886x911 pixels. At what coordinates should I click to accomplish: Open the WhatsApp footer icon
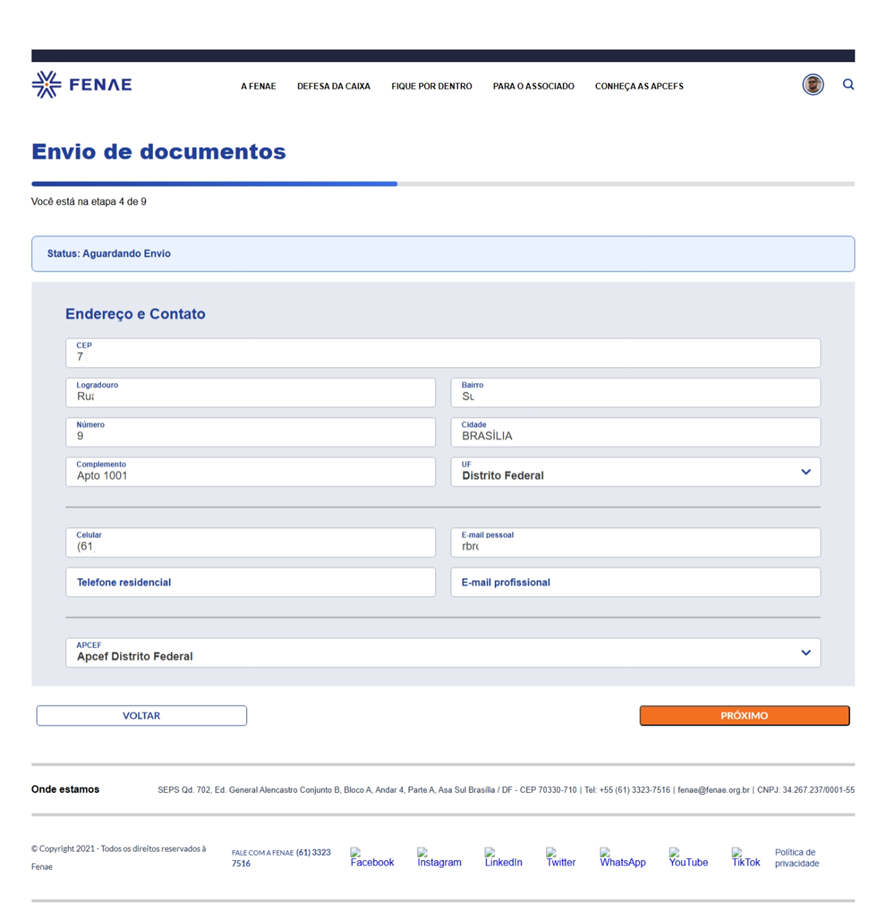(x=622, y=857)
